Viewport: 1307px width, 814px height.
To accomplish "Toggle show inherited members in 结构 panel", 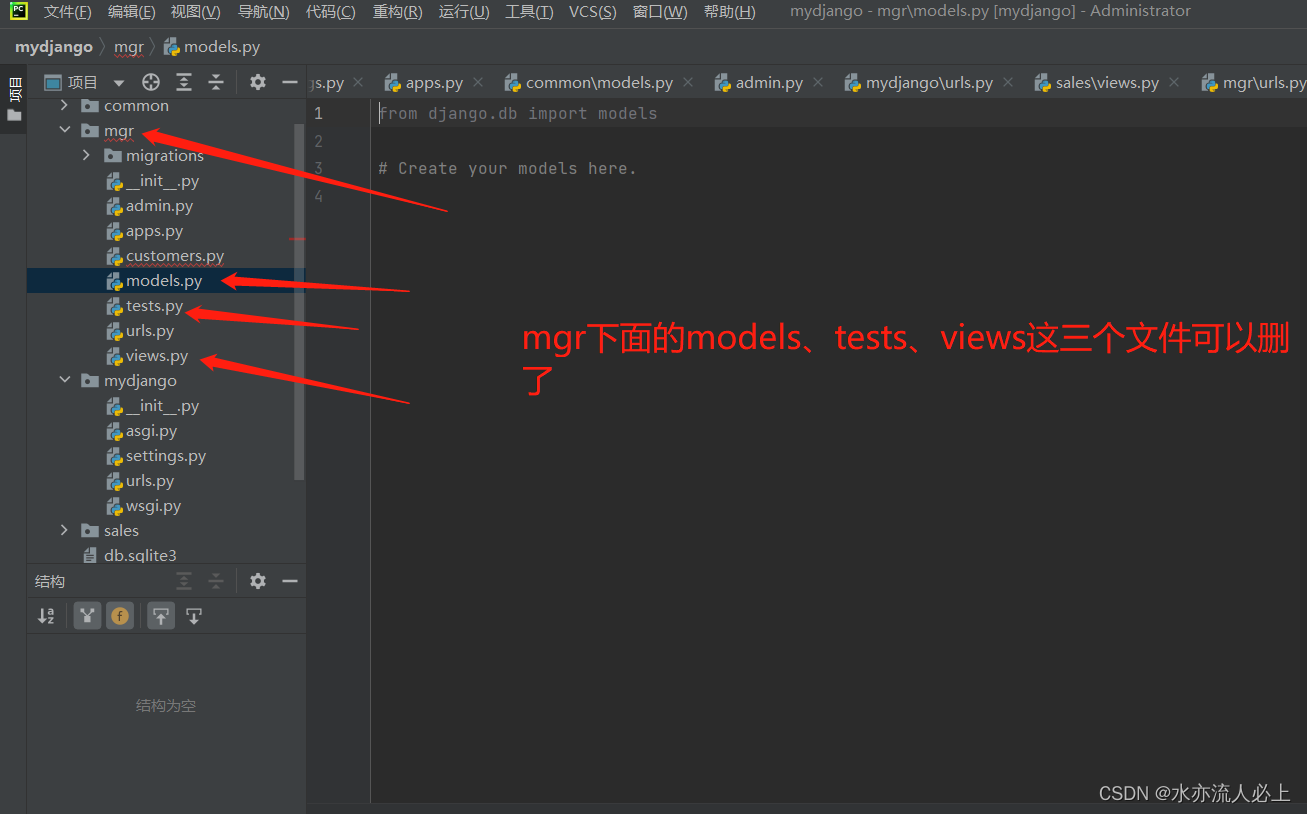I will (88, 616).
